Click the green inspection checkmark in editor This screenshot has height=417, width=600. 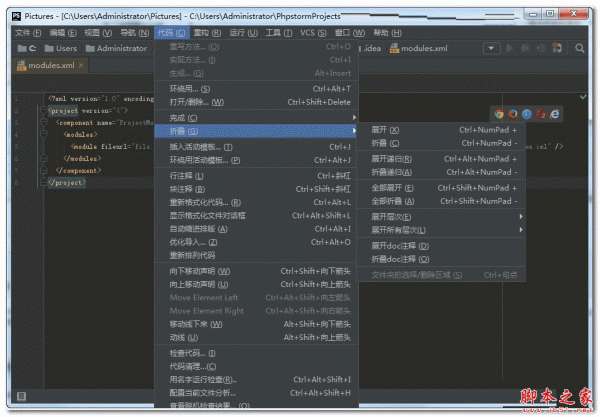[583, 97]
